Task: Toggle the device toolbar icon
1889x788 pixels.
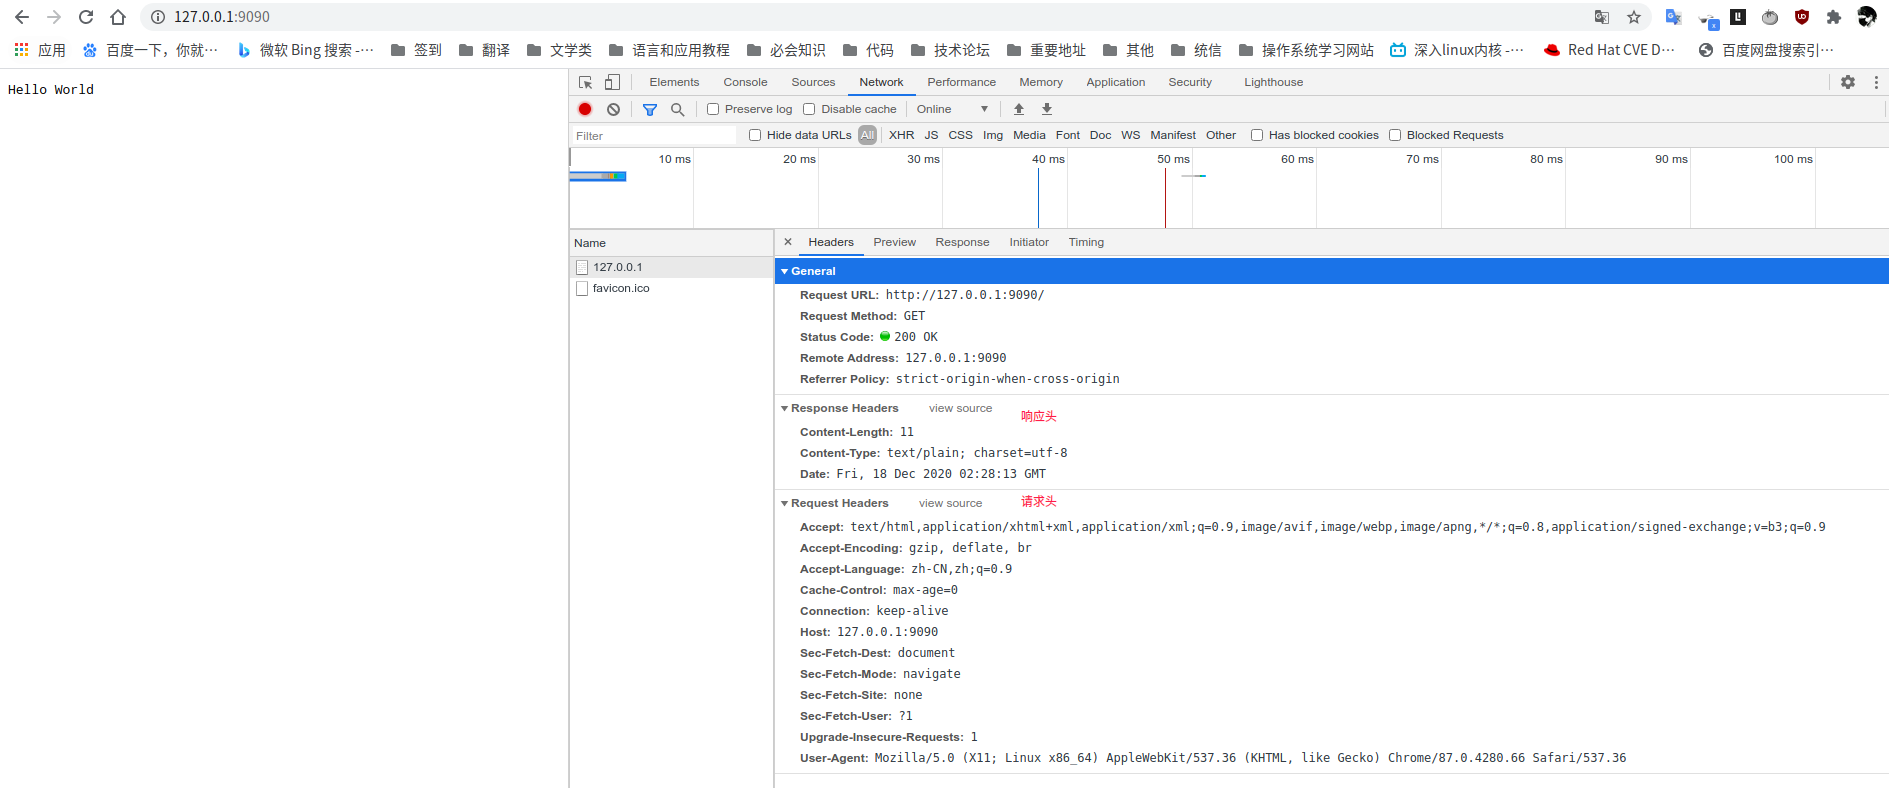Action: [612, 82]
